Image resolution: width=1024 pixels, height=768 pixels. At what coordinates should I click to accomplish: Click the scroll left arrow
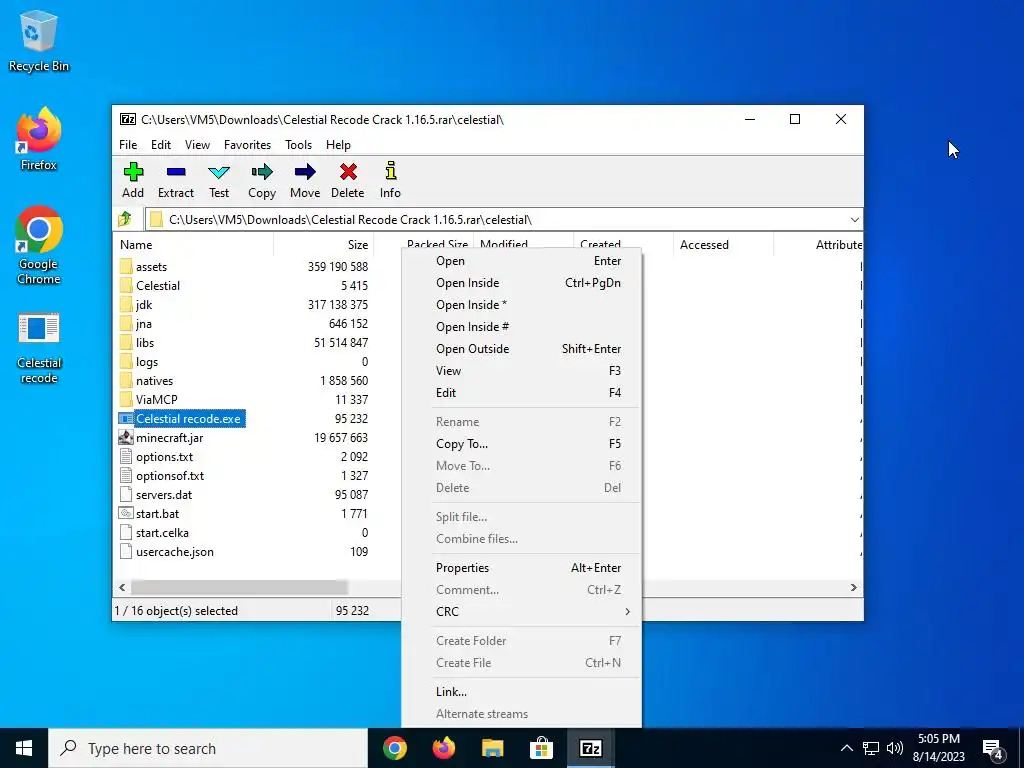pos(122,588)
